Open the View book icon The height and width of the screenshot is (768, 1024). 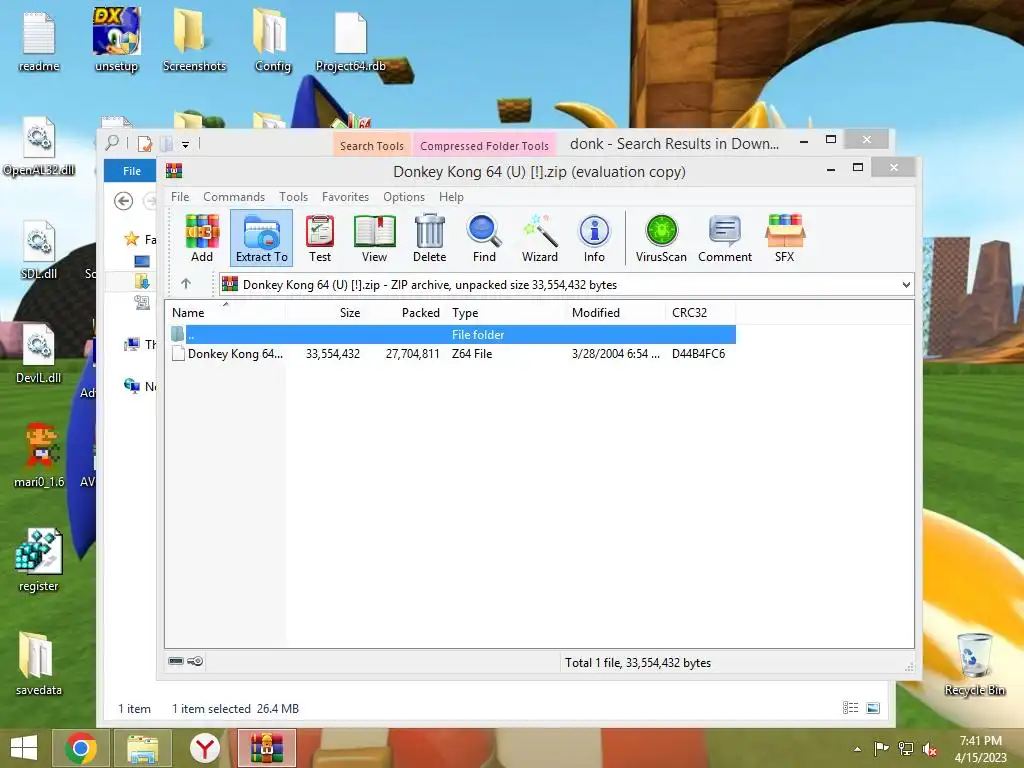[x=374, y=238]
